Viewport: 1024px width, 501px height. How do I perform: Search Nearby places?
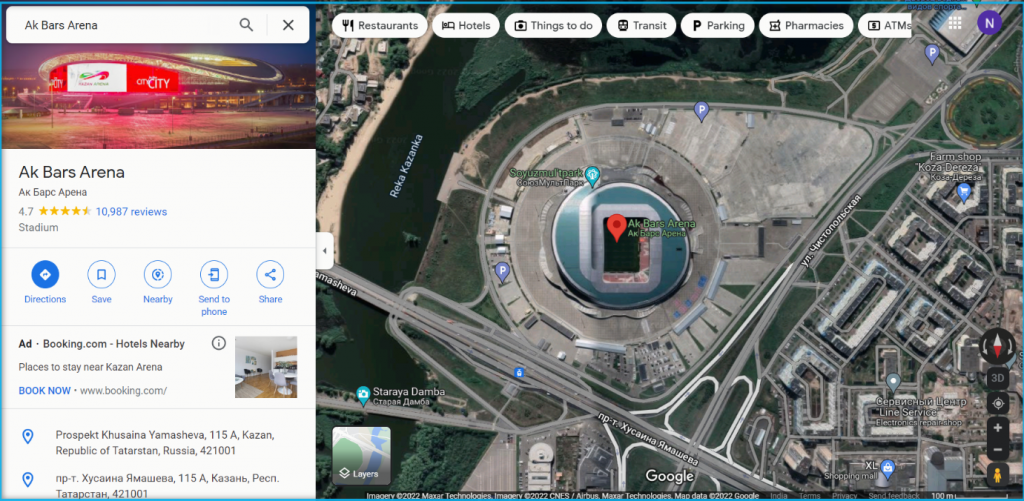pos(157,274)
